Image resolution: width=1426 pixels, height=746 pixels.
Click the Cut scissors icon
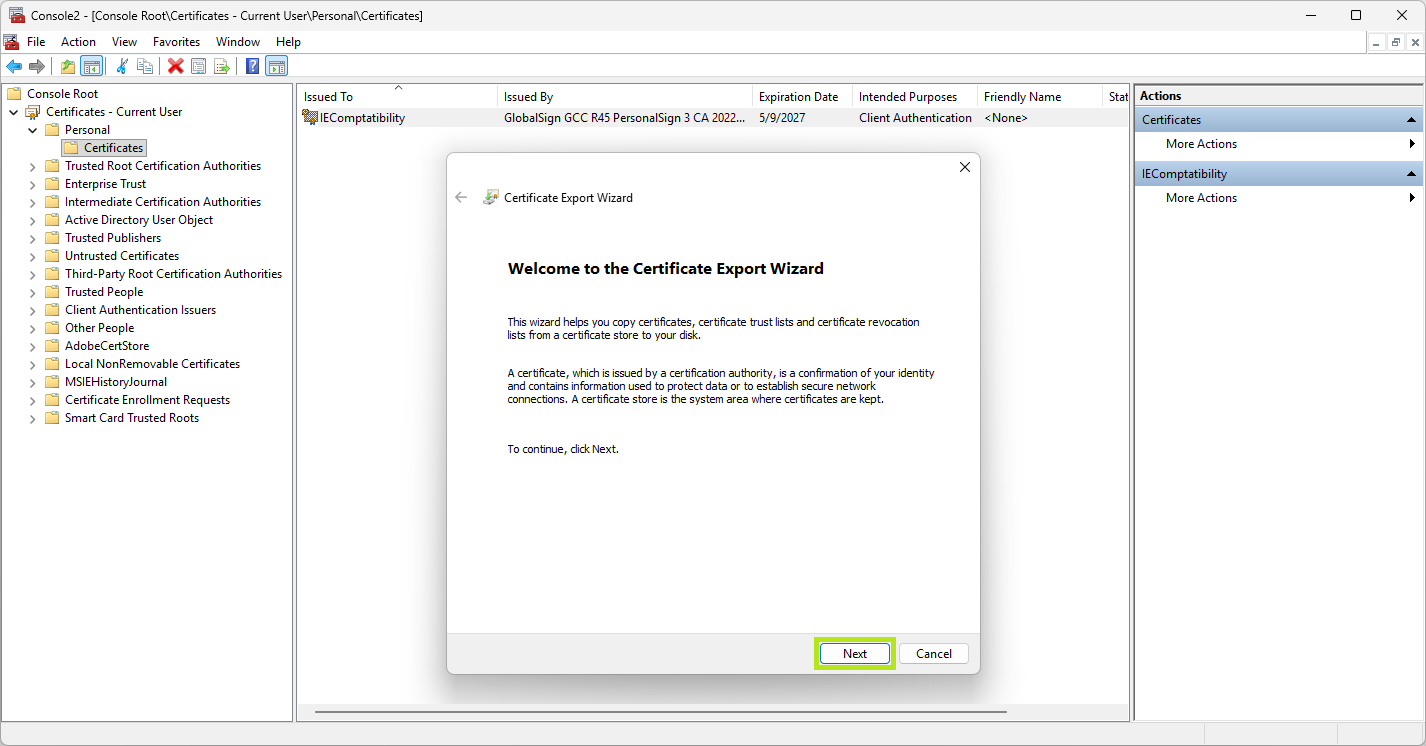pyautogui.click(x=122, y=66)
